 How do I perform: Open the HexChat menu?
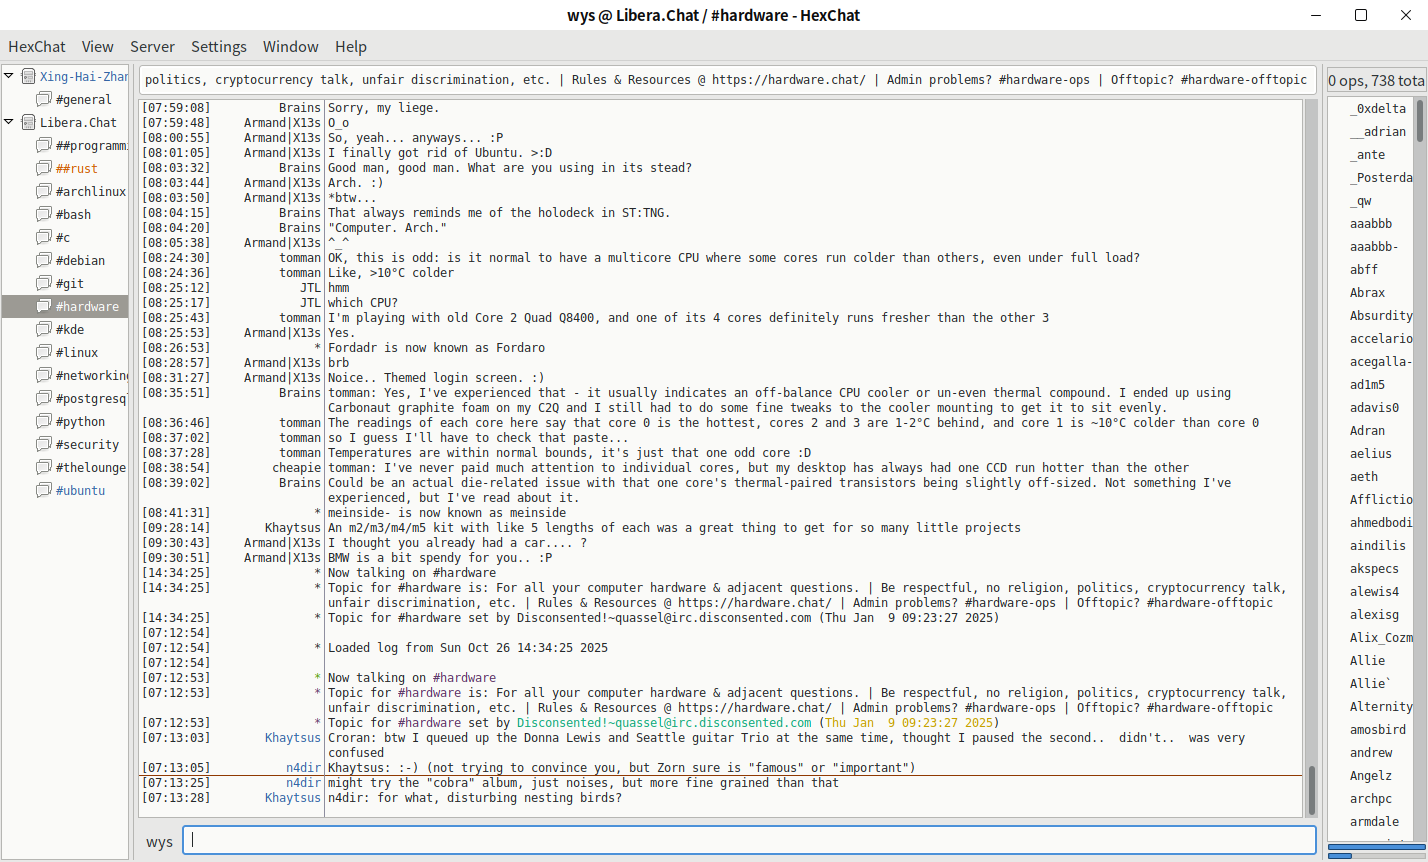pyautogui.click(x=37, y=47)
